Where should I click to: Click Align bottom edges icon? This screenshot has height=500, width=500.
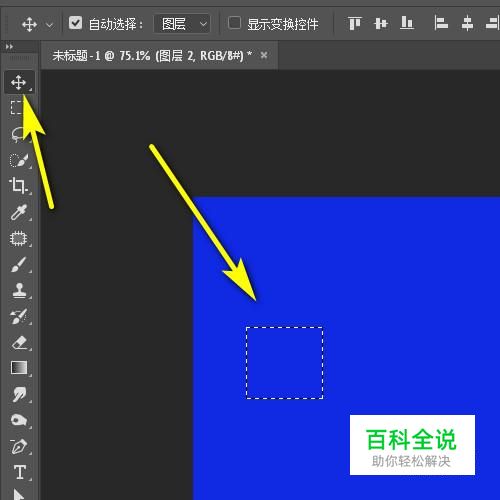click(407, 23)
